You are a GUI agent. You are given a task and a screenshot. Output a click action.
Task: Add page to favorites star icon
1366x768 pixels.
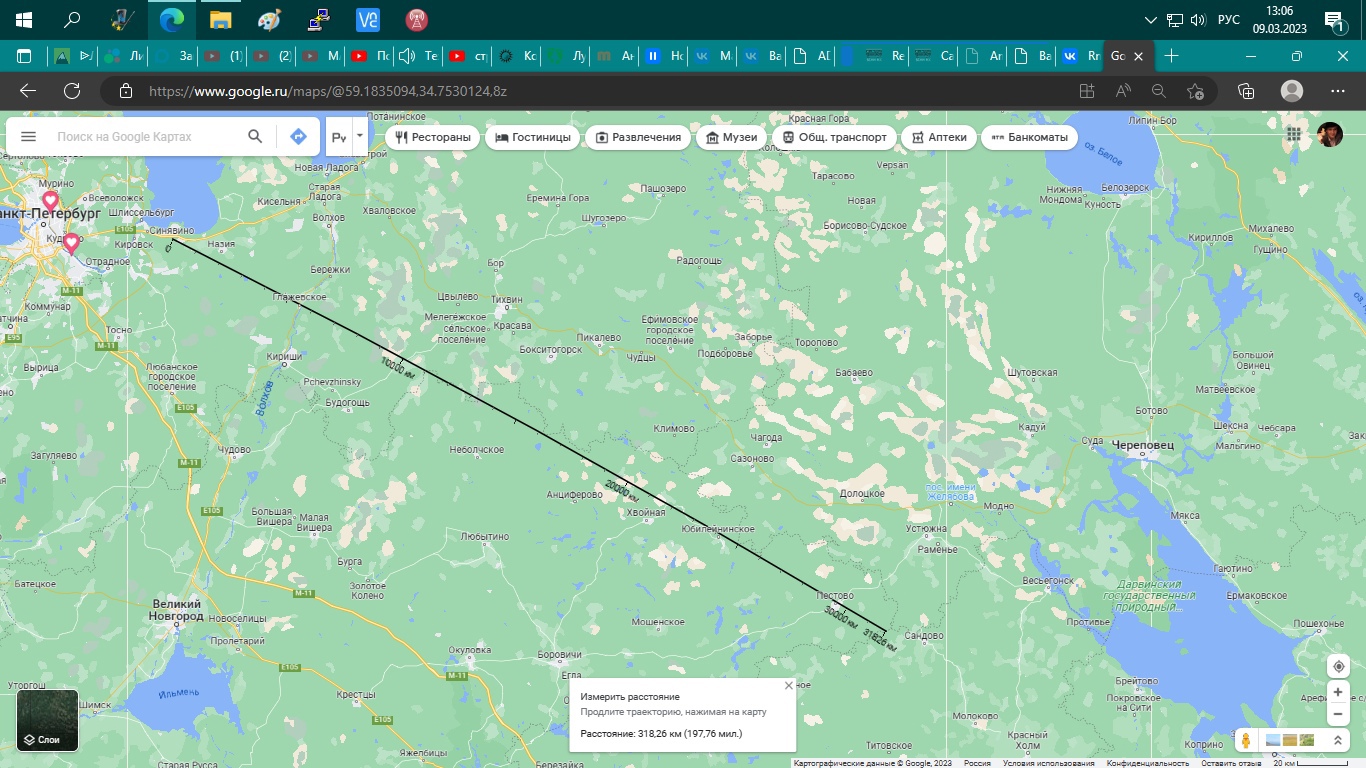[1195, 91]
